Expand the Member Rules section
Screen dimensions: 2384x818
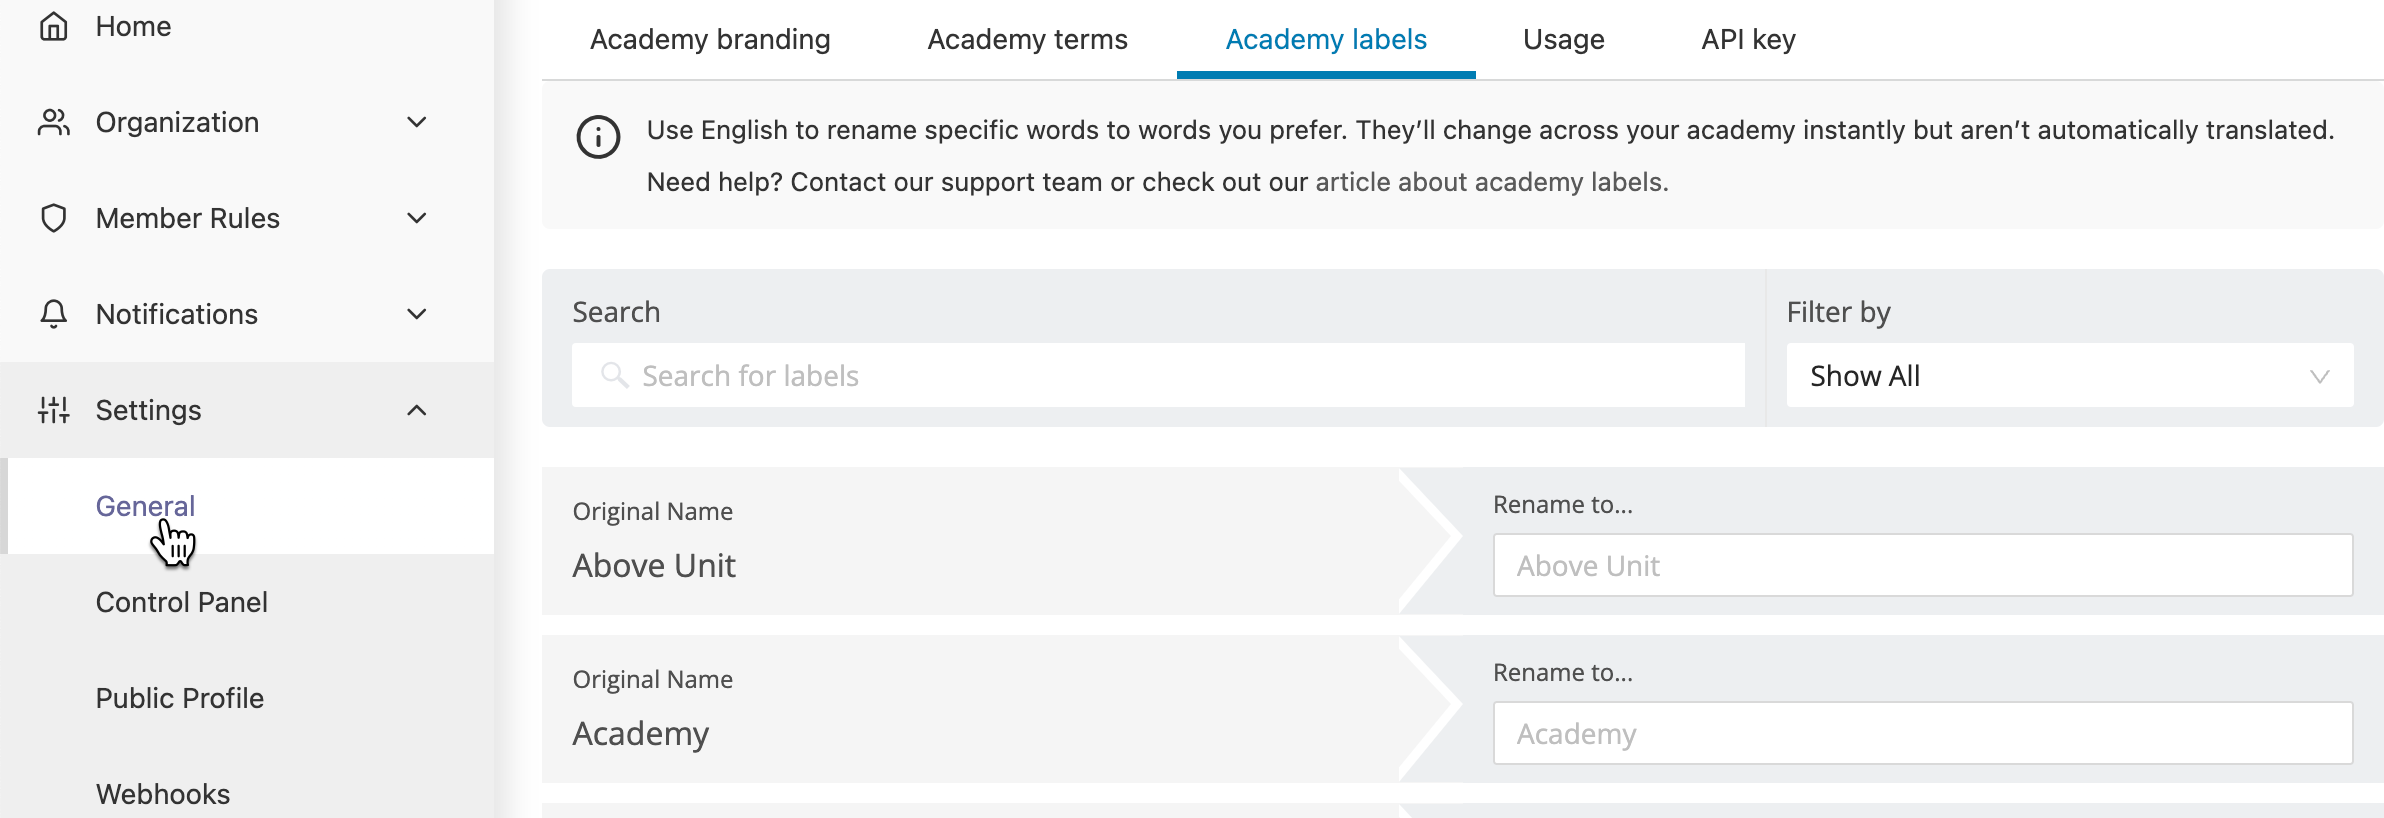point(418,219)
